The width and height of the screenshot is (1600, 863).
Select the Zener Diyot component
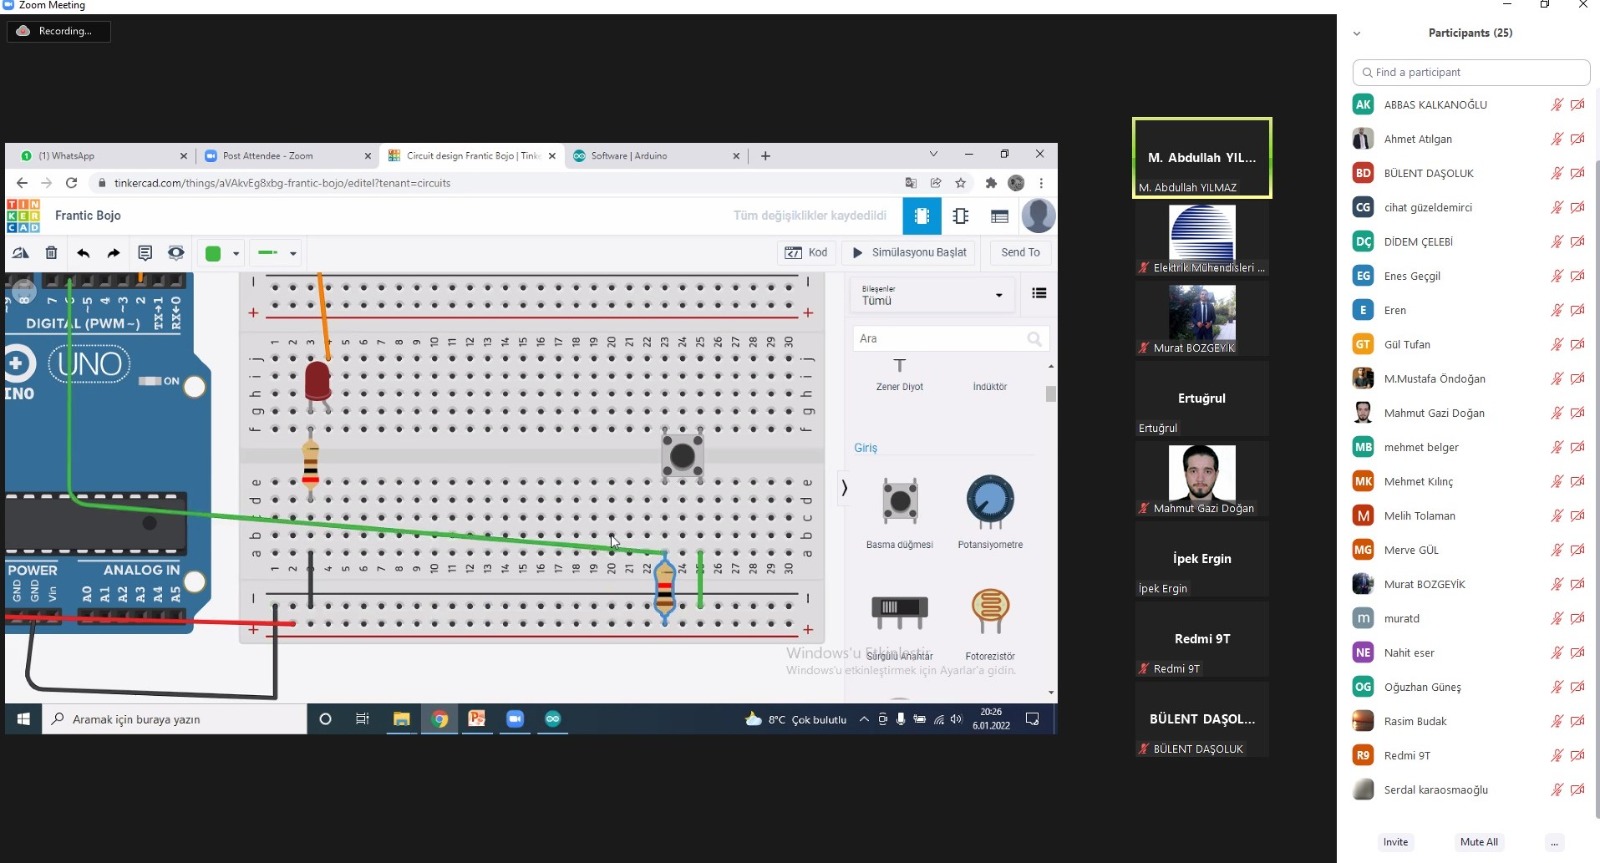click(x=899, y=375)
